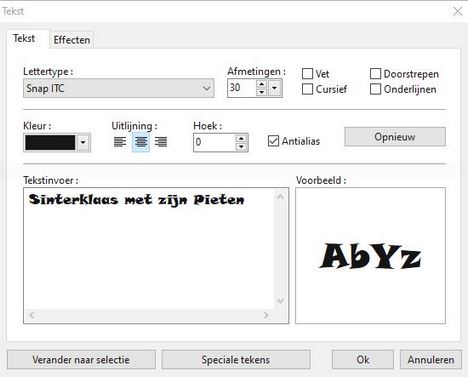Increase Hoek angle with up arrow

coord(241,138)
